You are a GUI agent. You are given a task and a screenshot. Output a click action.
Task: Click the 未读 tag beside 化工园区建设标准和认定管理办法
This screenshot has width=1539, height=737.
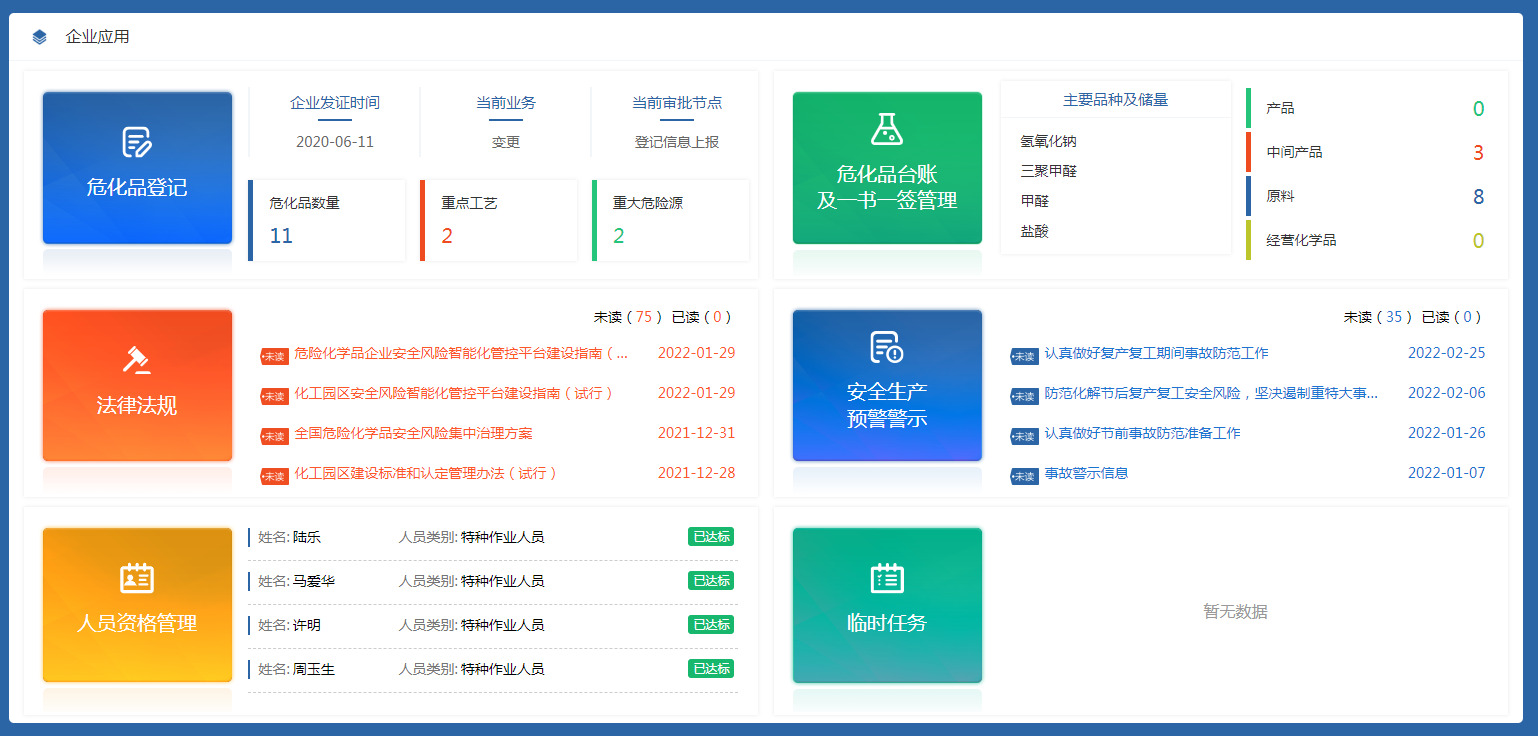point(274,476)
